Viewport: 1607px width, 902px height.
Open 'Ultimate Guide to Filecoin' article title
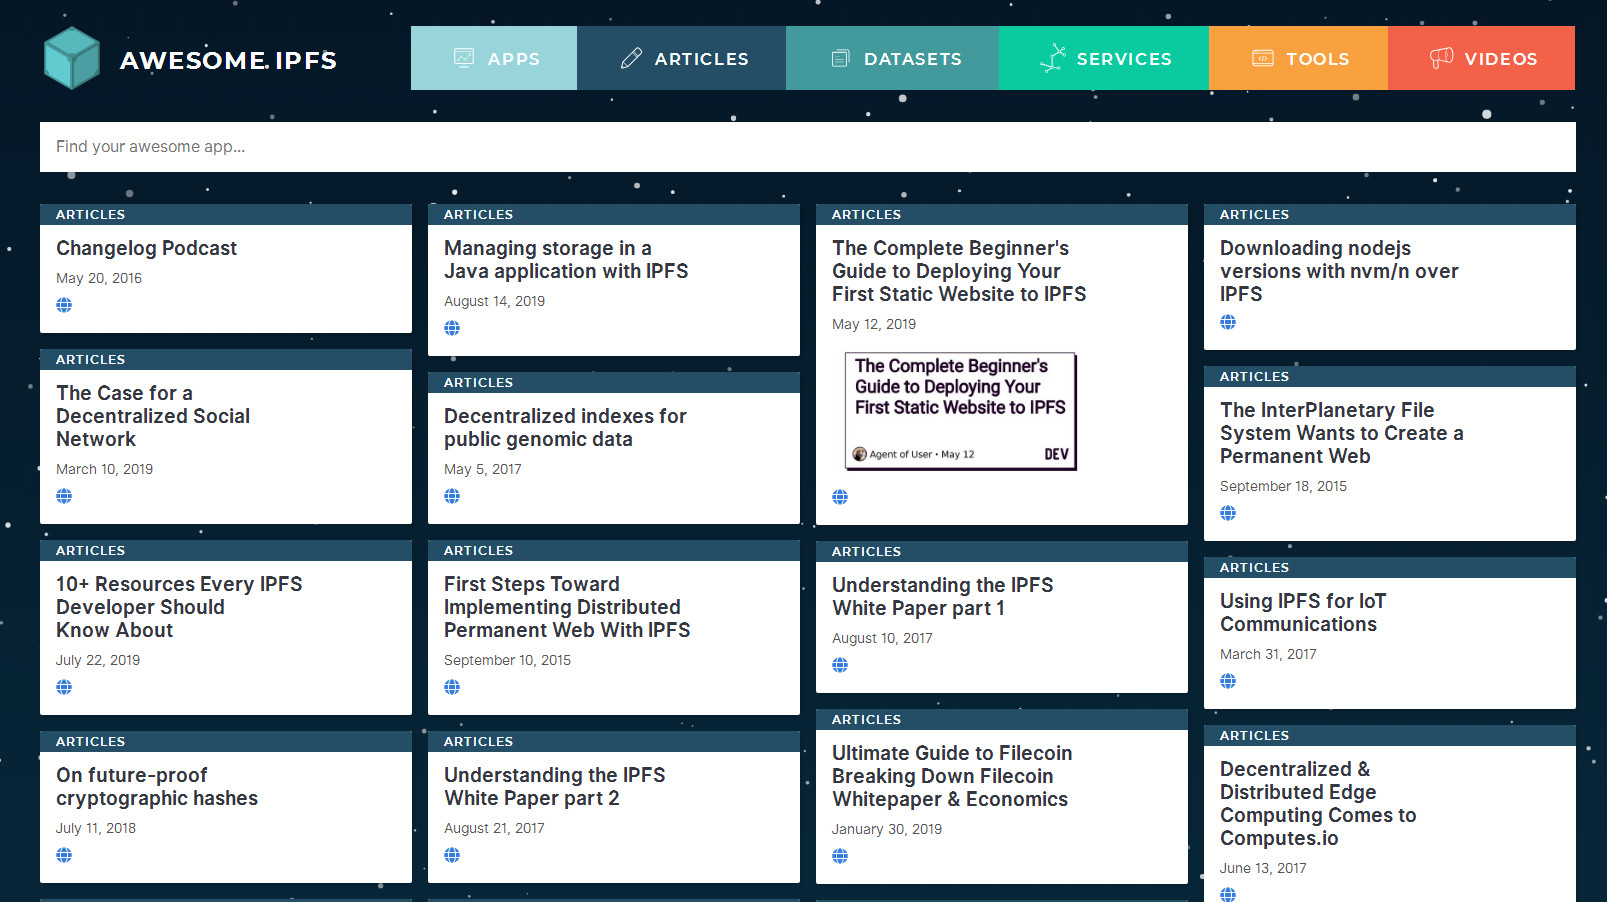(952, 776)
